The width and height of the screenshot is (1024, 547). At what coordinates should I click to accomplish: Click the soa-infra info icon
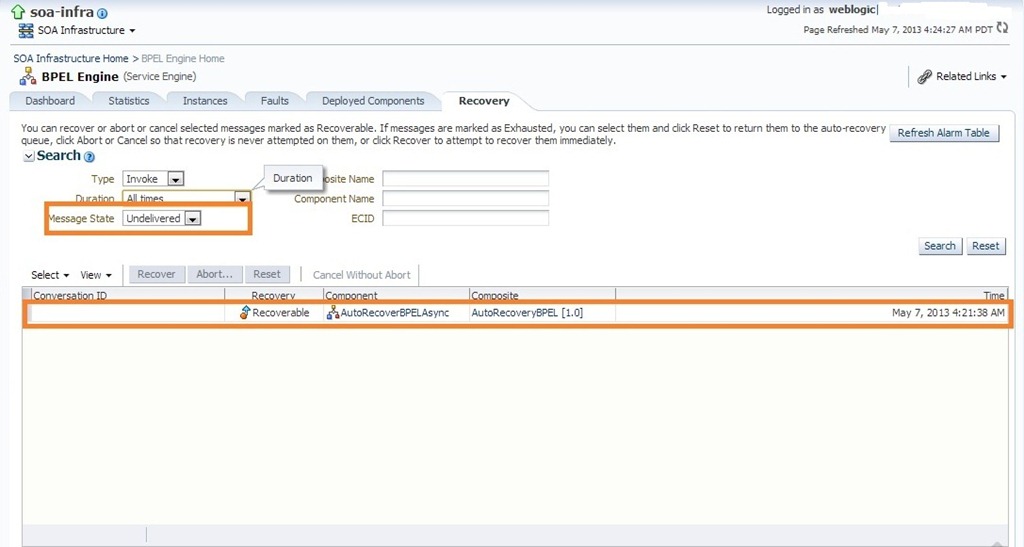tap(103, 14)
